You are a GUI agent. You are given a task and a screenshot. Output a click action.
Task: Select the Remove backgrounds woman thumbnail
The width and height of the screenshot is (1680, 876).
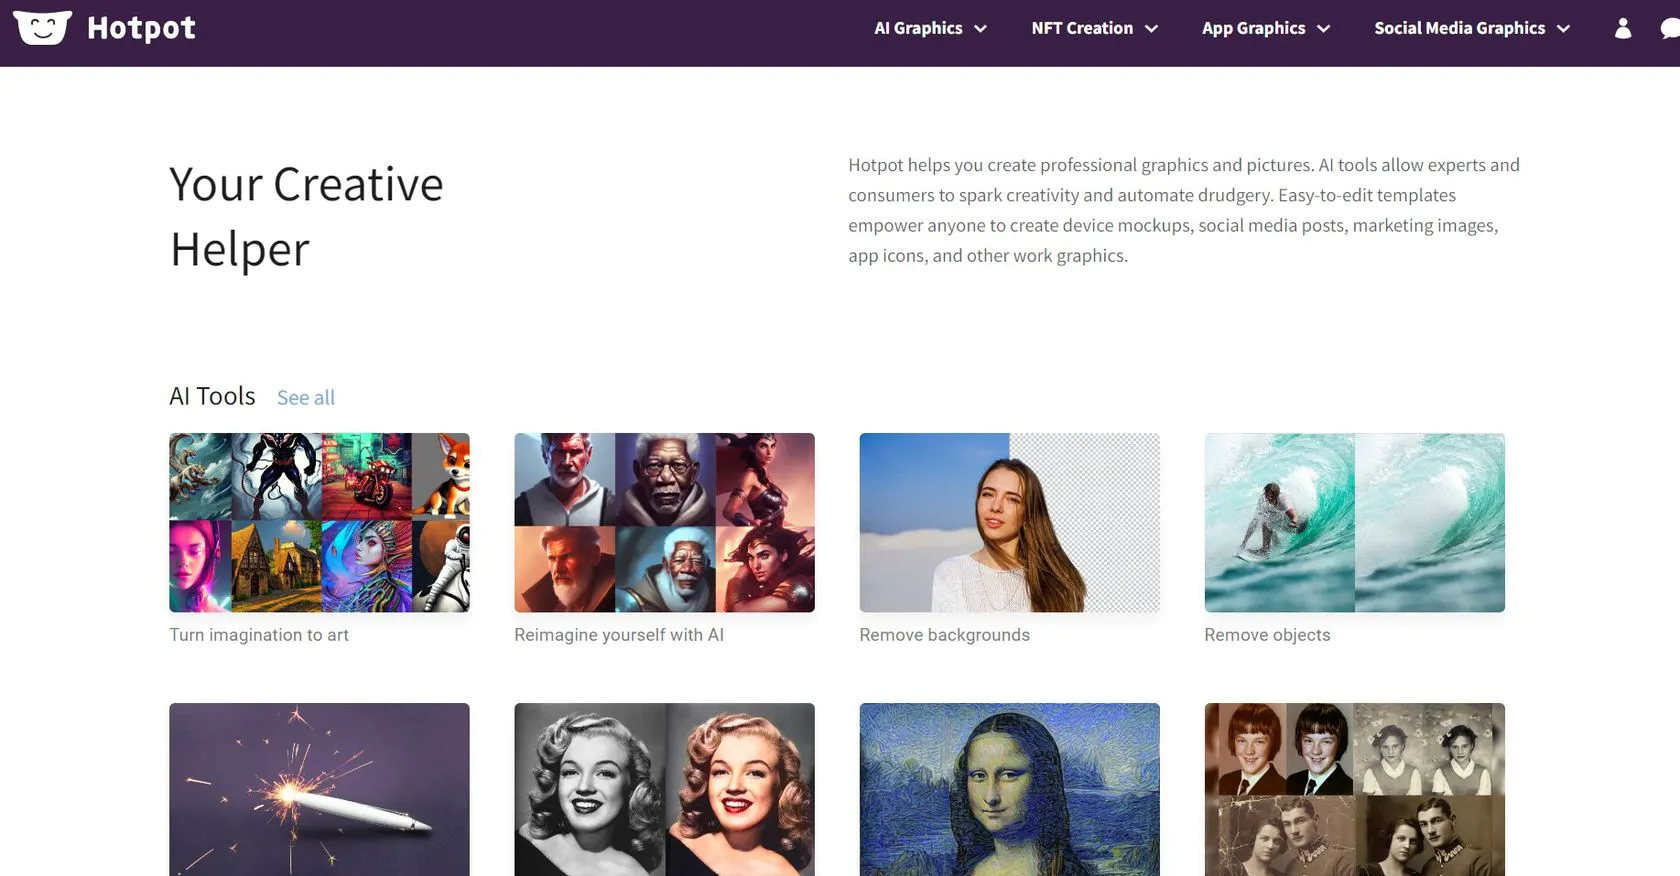click(1009, 522)
